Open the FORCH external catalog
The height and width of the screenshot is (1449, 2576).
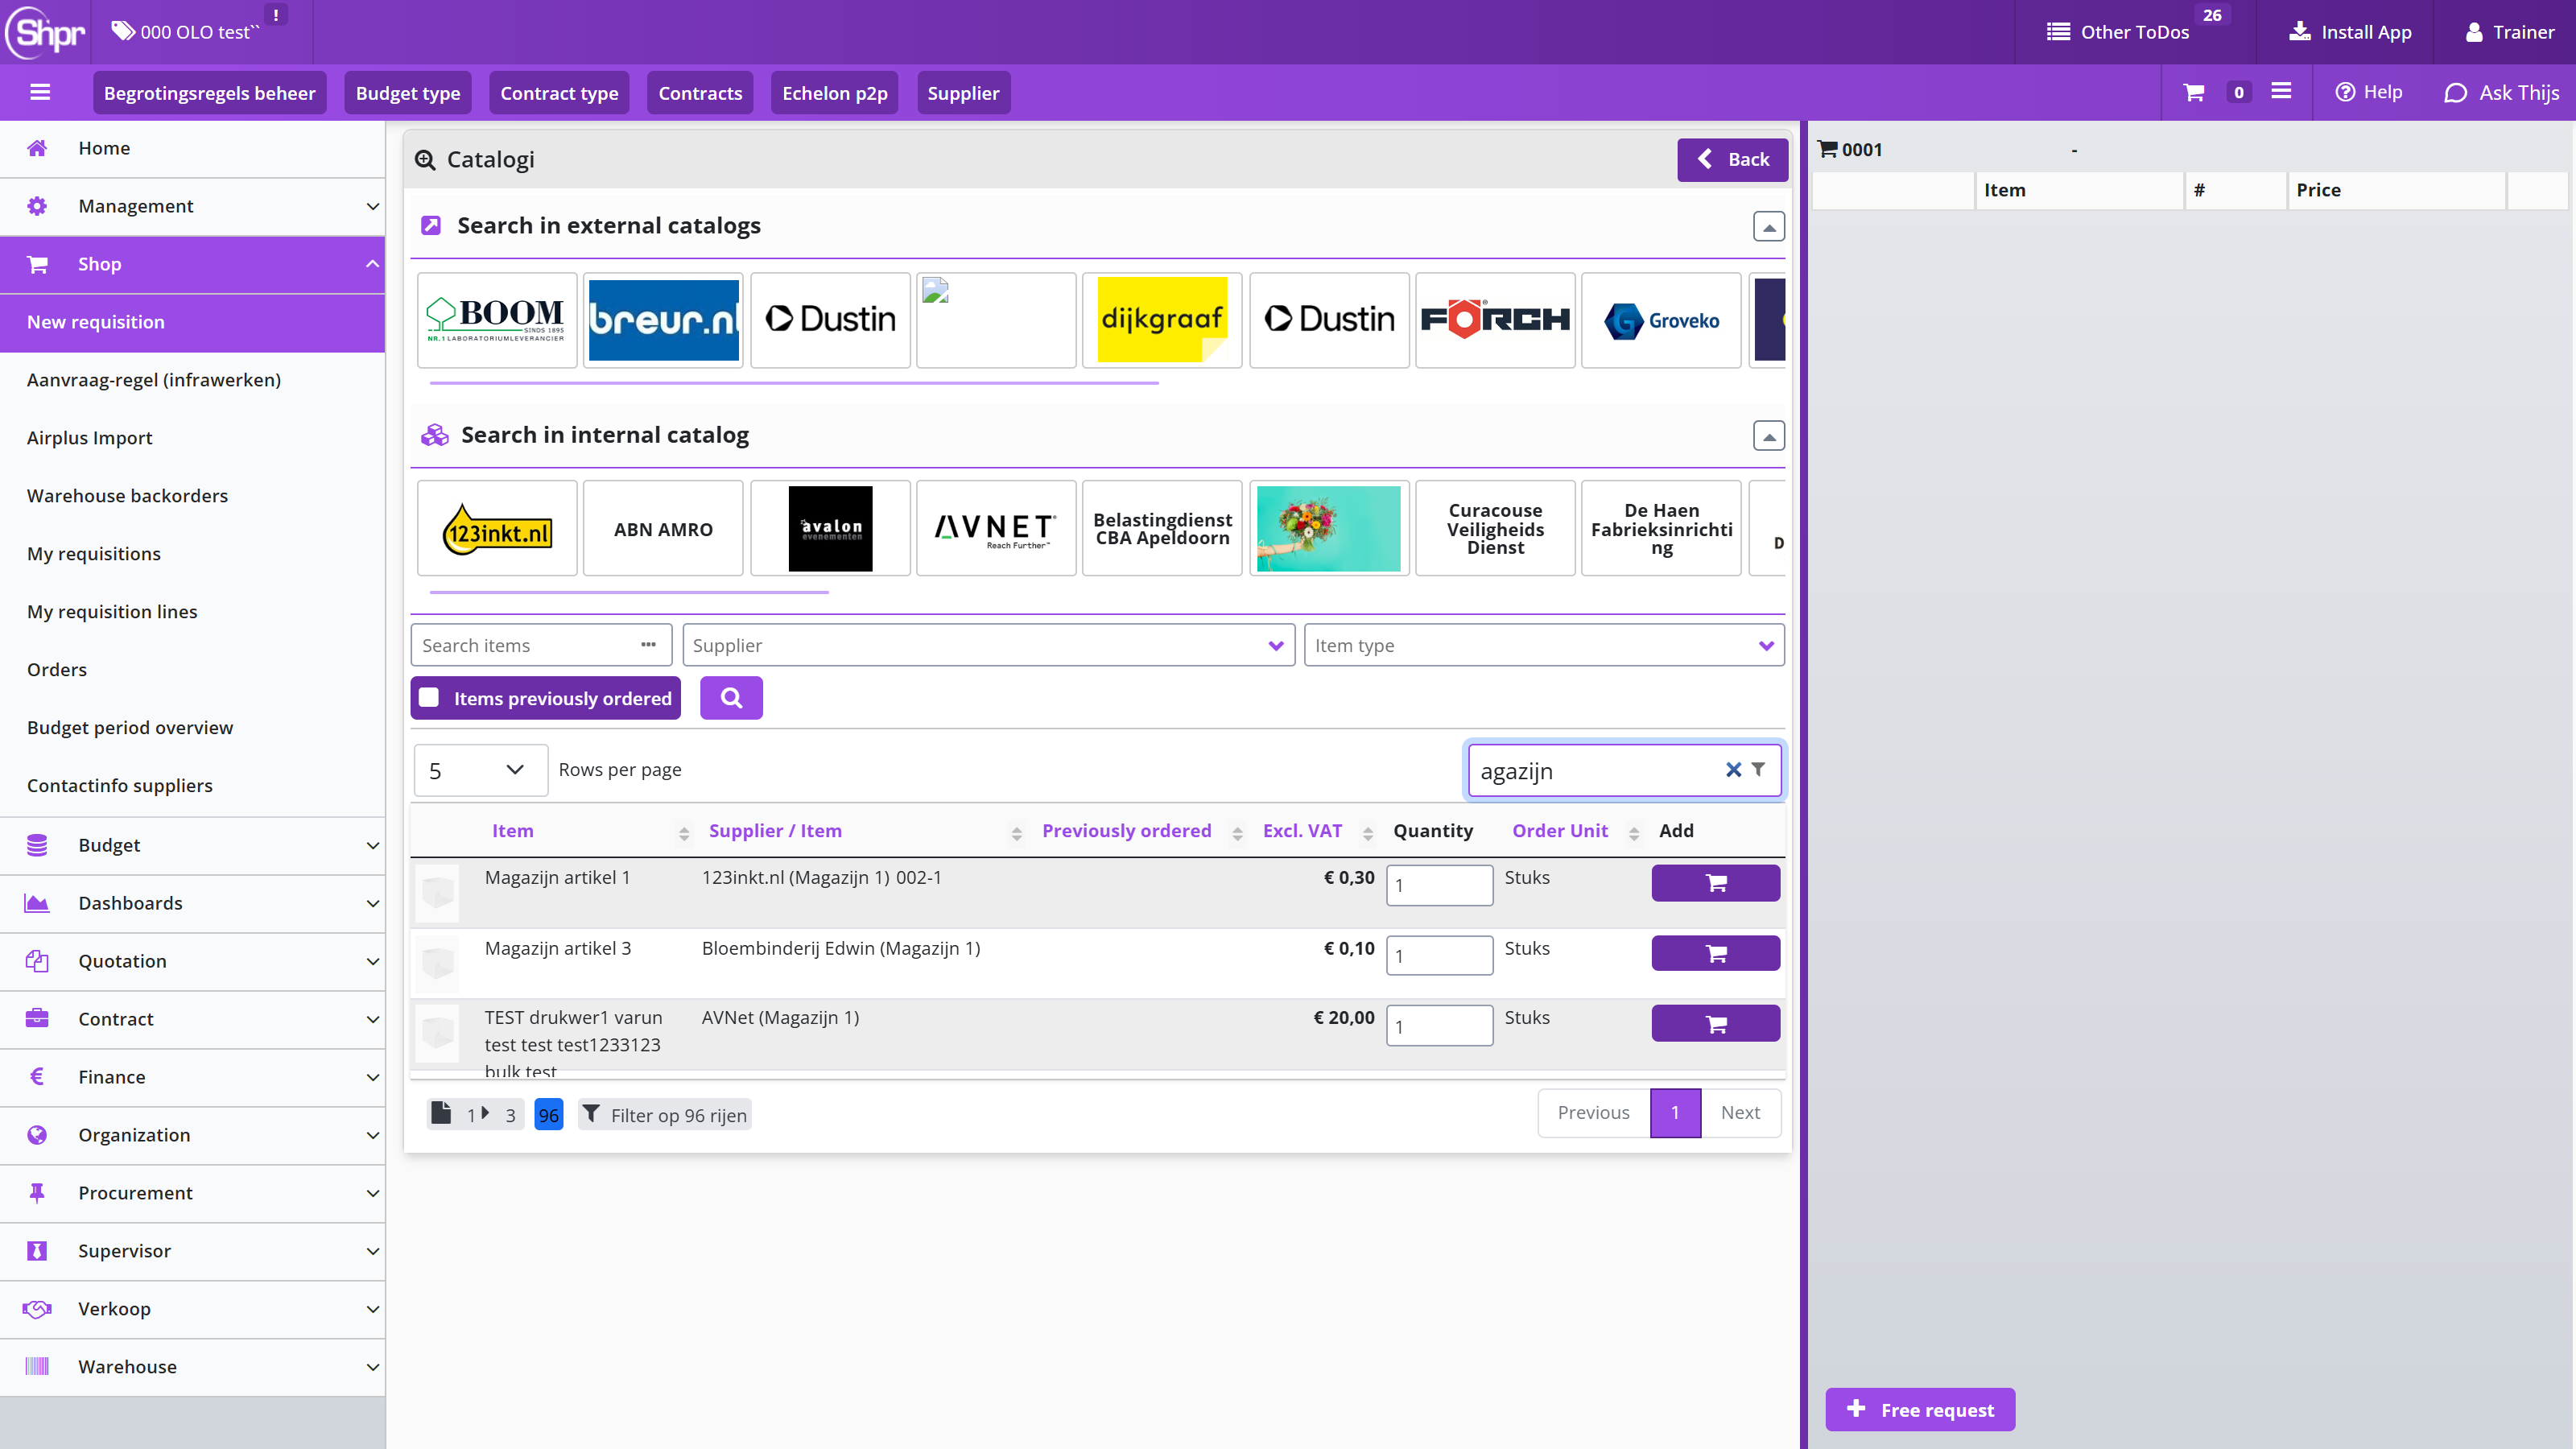click(x=1495, y=320)
